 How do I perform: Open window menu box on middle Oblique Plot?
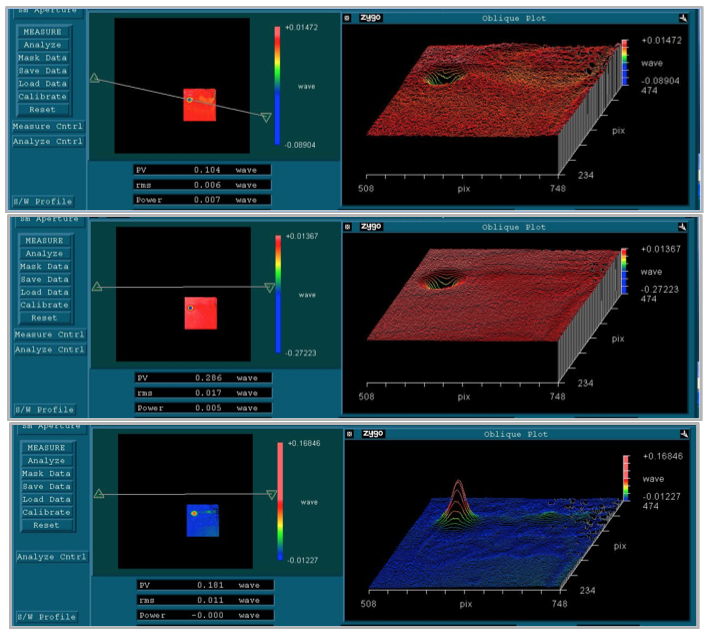pos(349,226)
